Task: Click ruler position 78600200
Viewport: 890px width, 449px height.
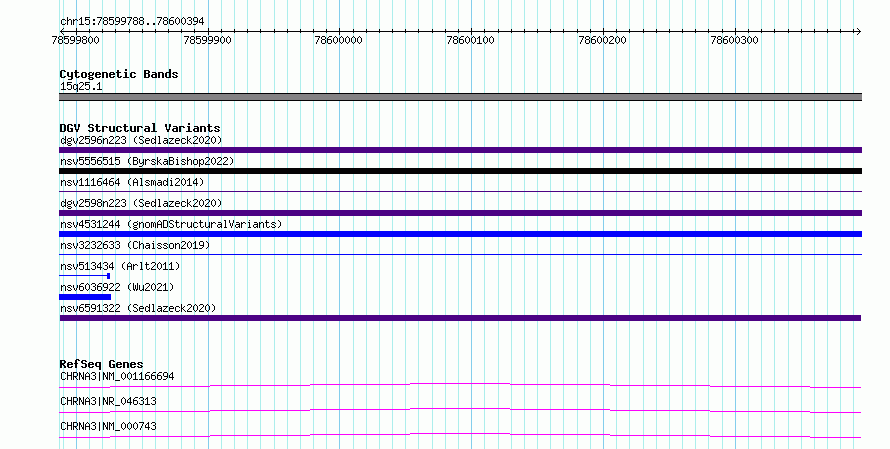Action: 603,40
